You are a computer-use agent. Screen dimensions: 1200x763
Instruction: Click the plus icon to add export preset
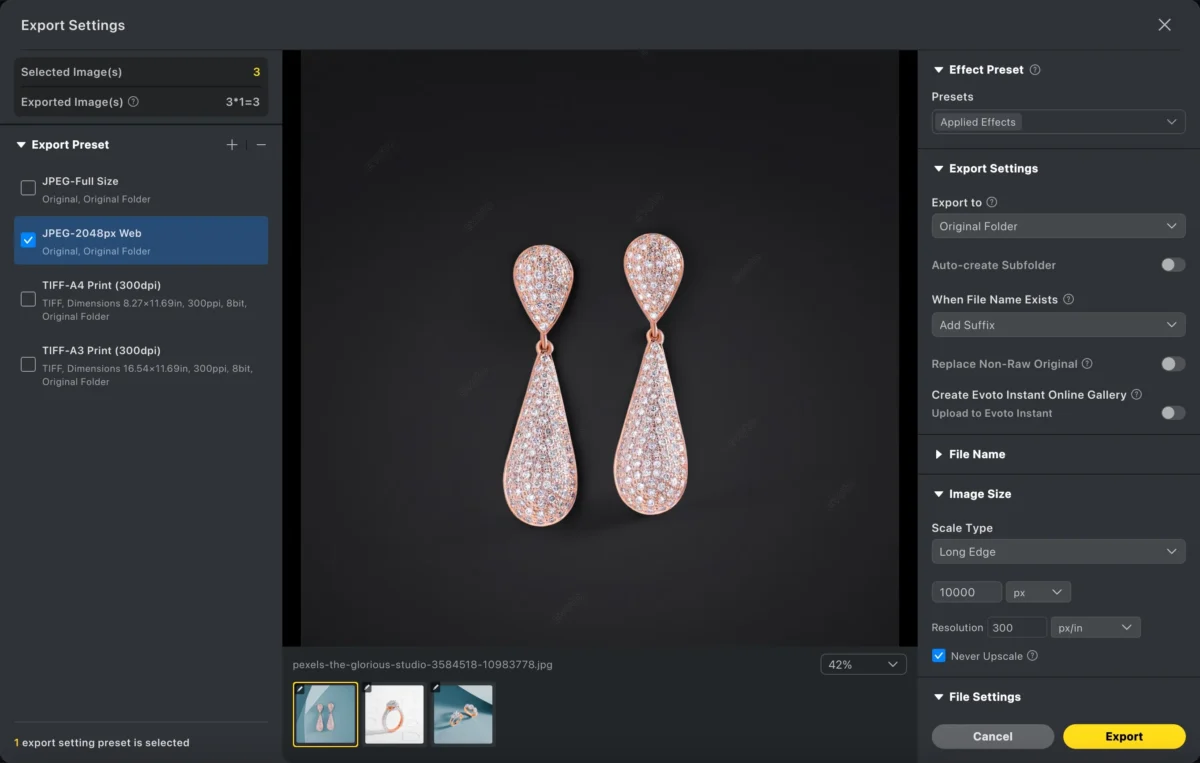[232, 145]
